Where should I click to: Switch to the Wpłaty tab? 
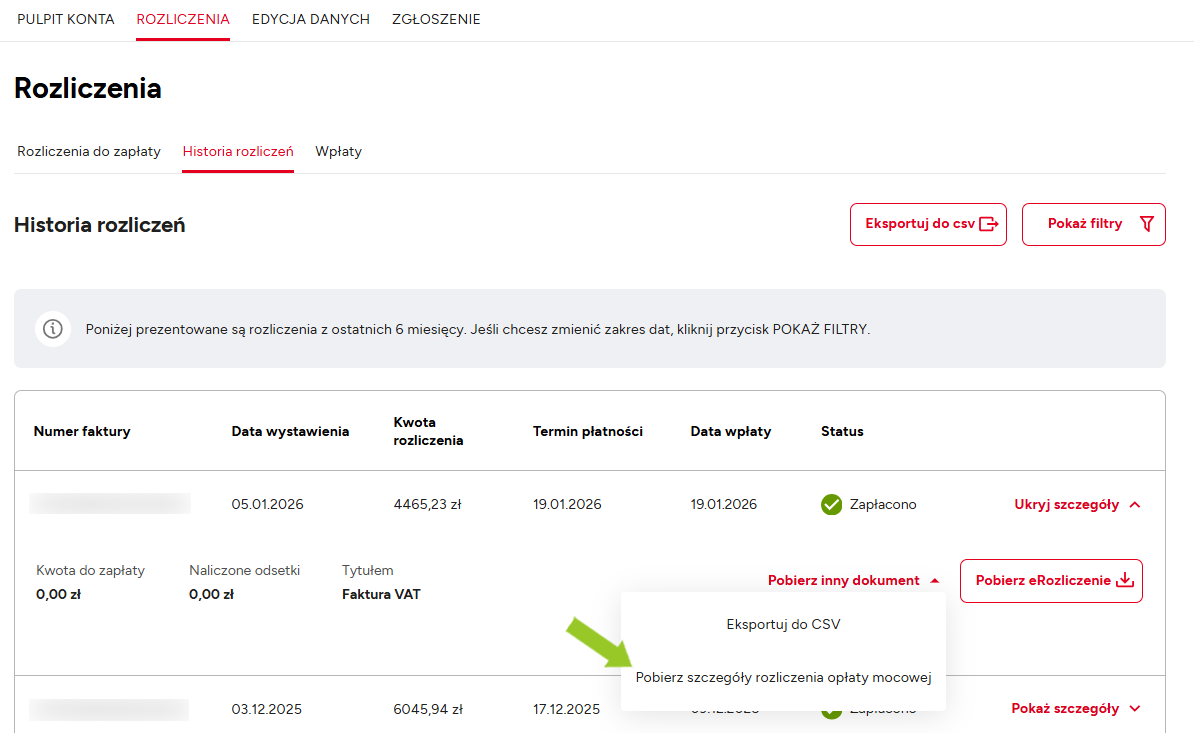coord(338,152)
